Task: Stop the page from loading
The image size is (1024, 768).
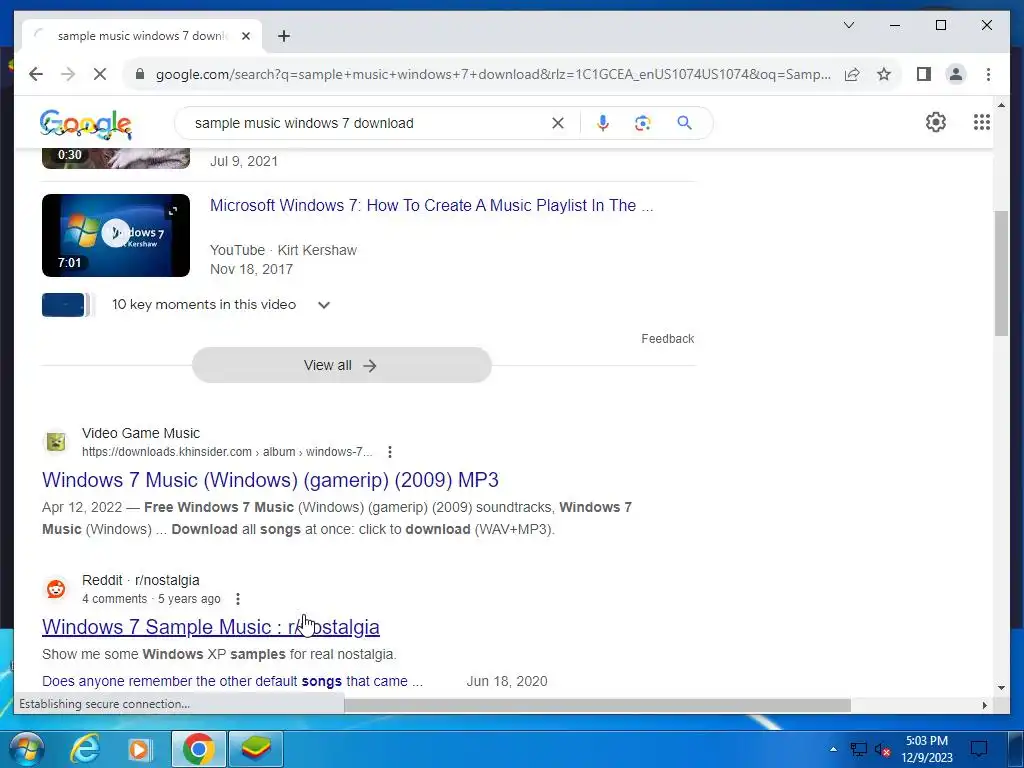Action: tap(99, 74)
